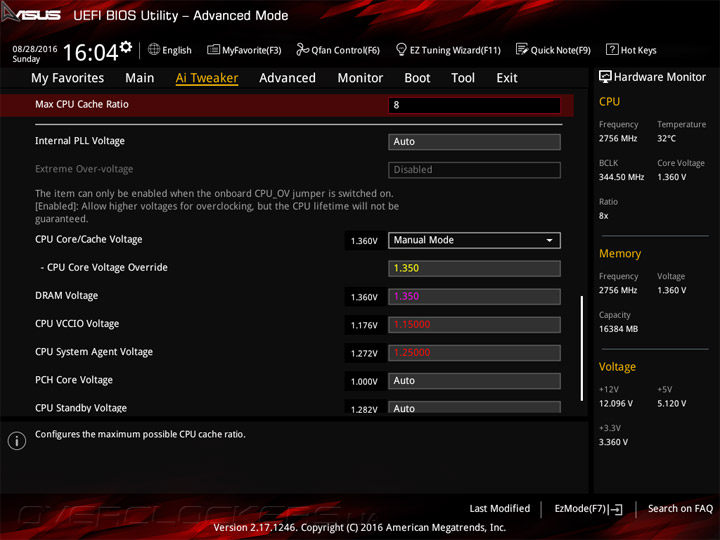The width and height of the screenshot is (720, 540).
Task: Open the Advanced tab
Action: click(287, 78)
